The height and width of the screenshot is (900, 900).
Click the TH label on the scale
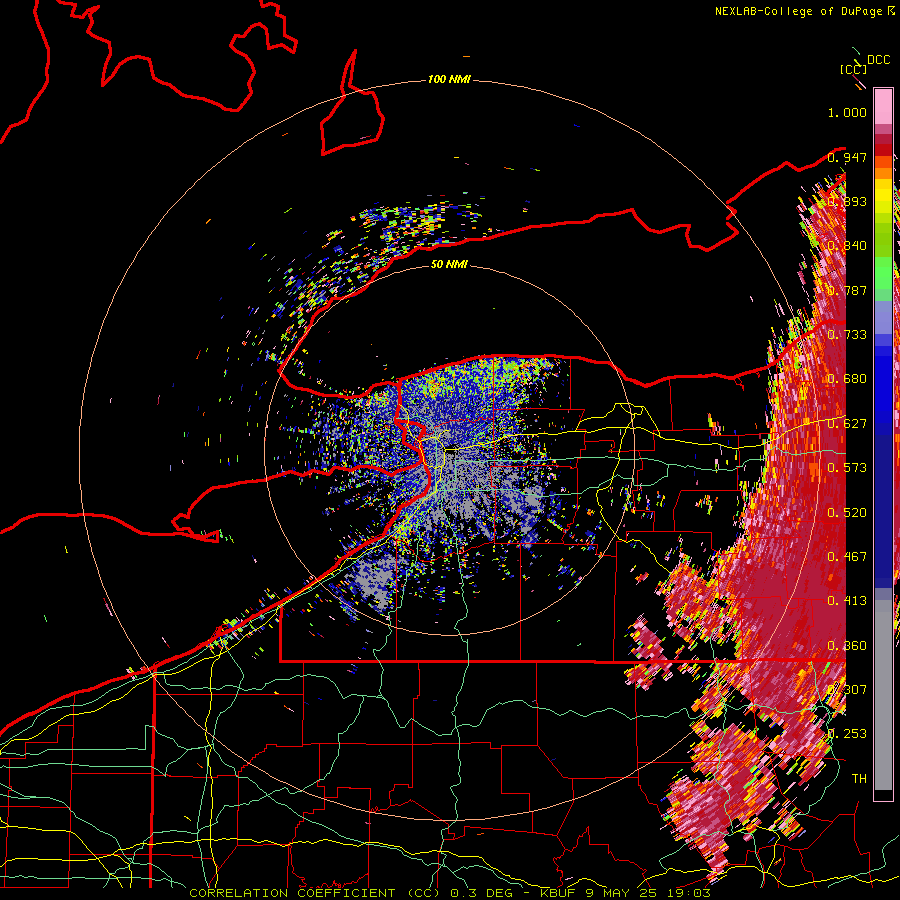click(859, 779)
